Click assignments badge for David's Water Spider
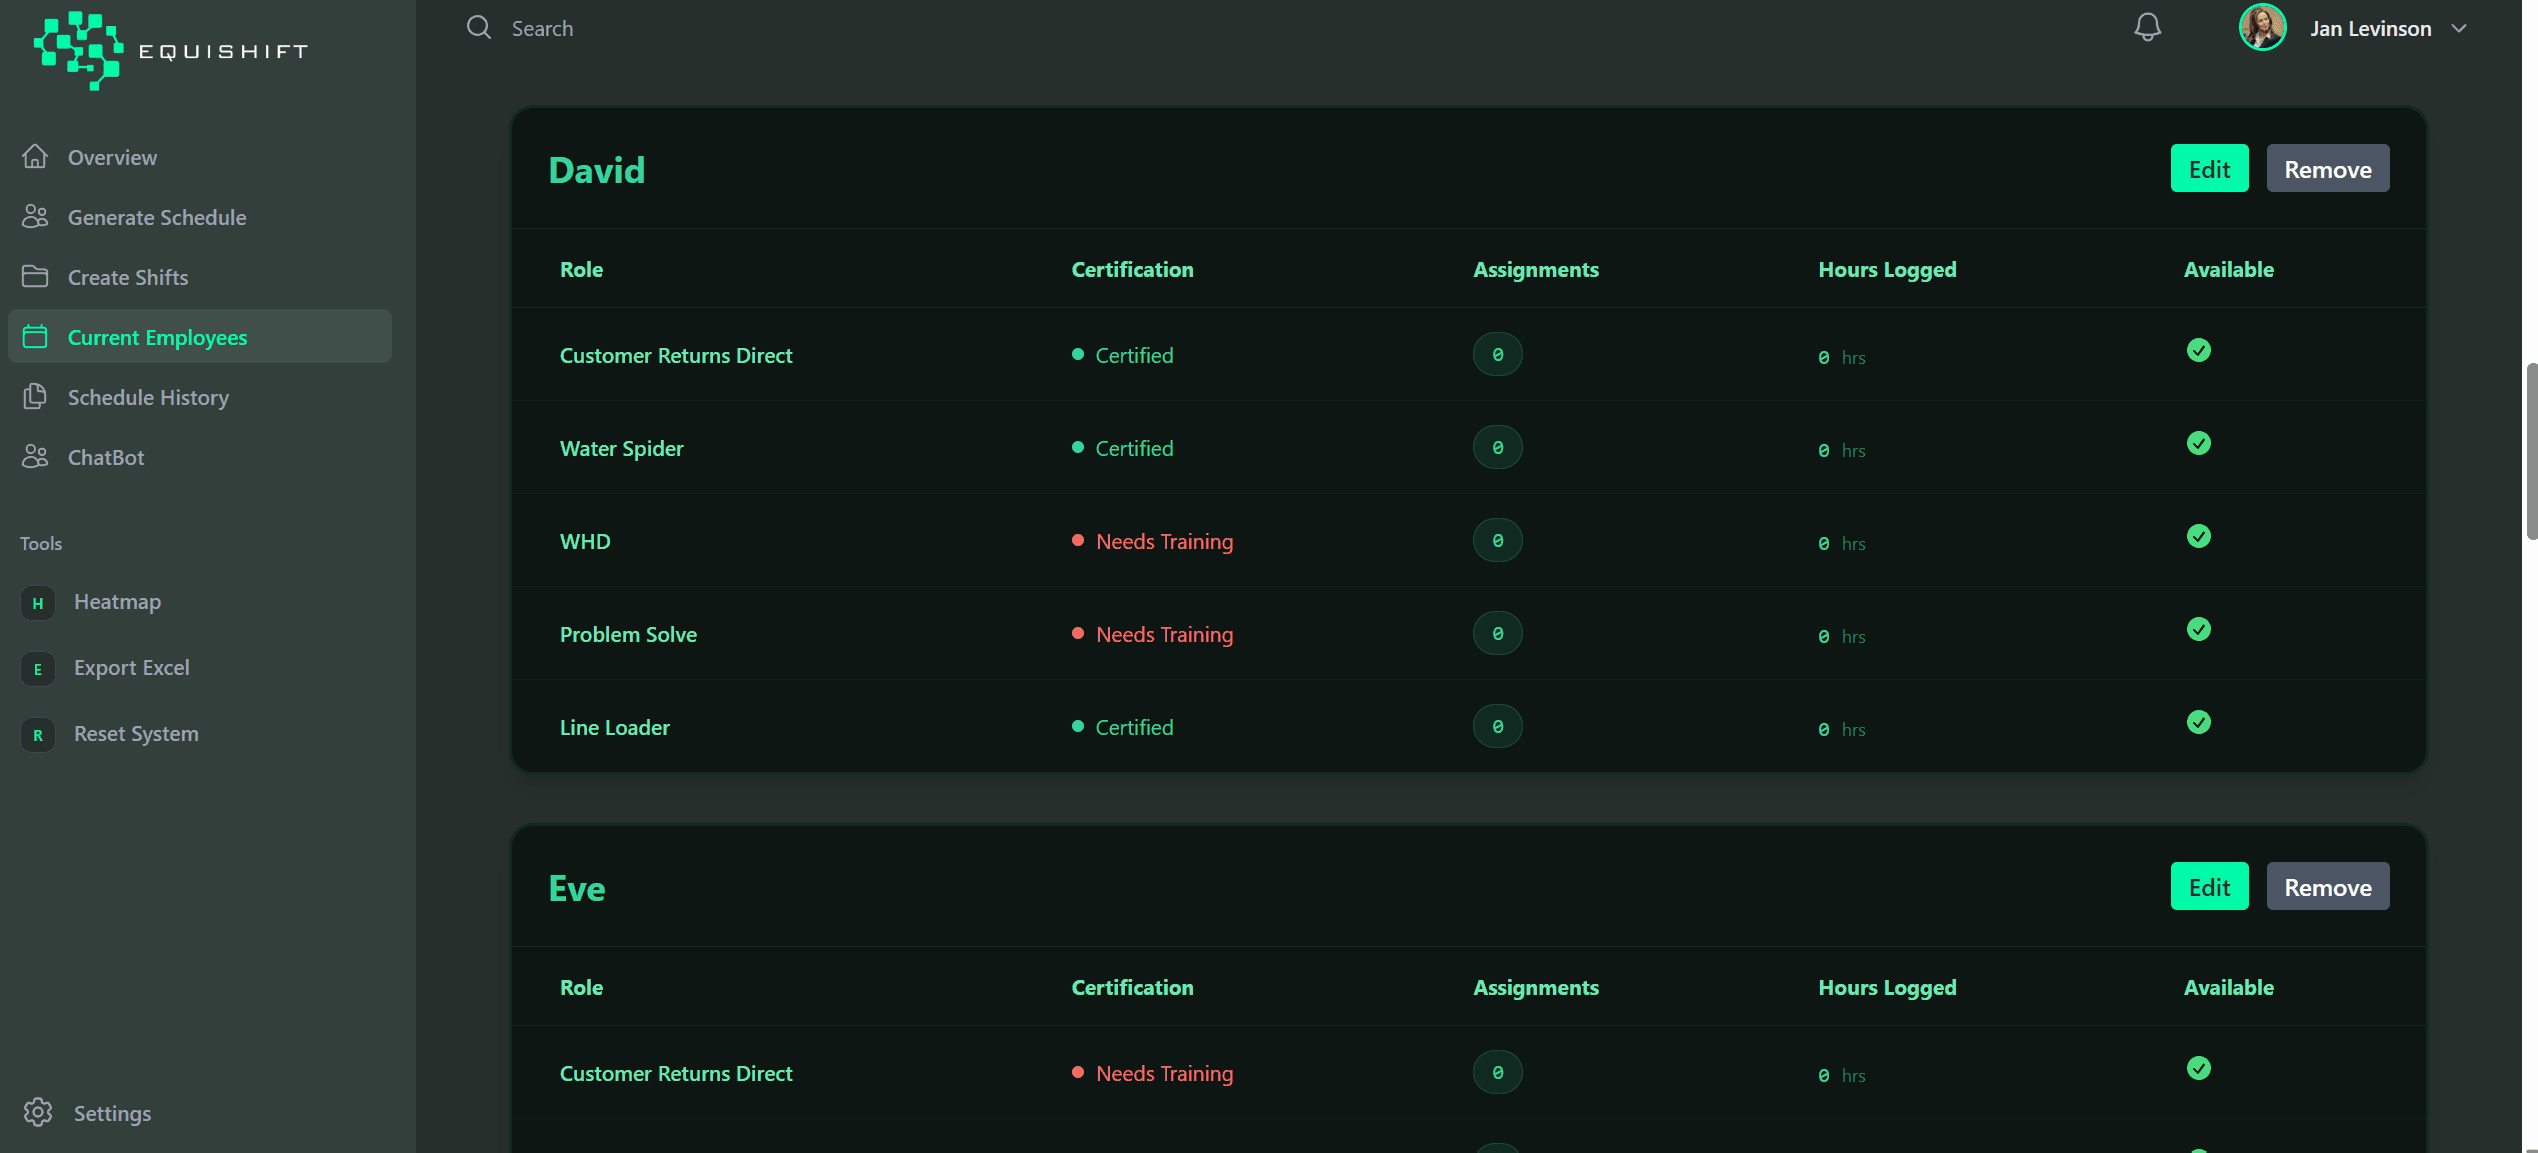This screenshot has width=2538, height=1153. (1497, 447)
